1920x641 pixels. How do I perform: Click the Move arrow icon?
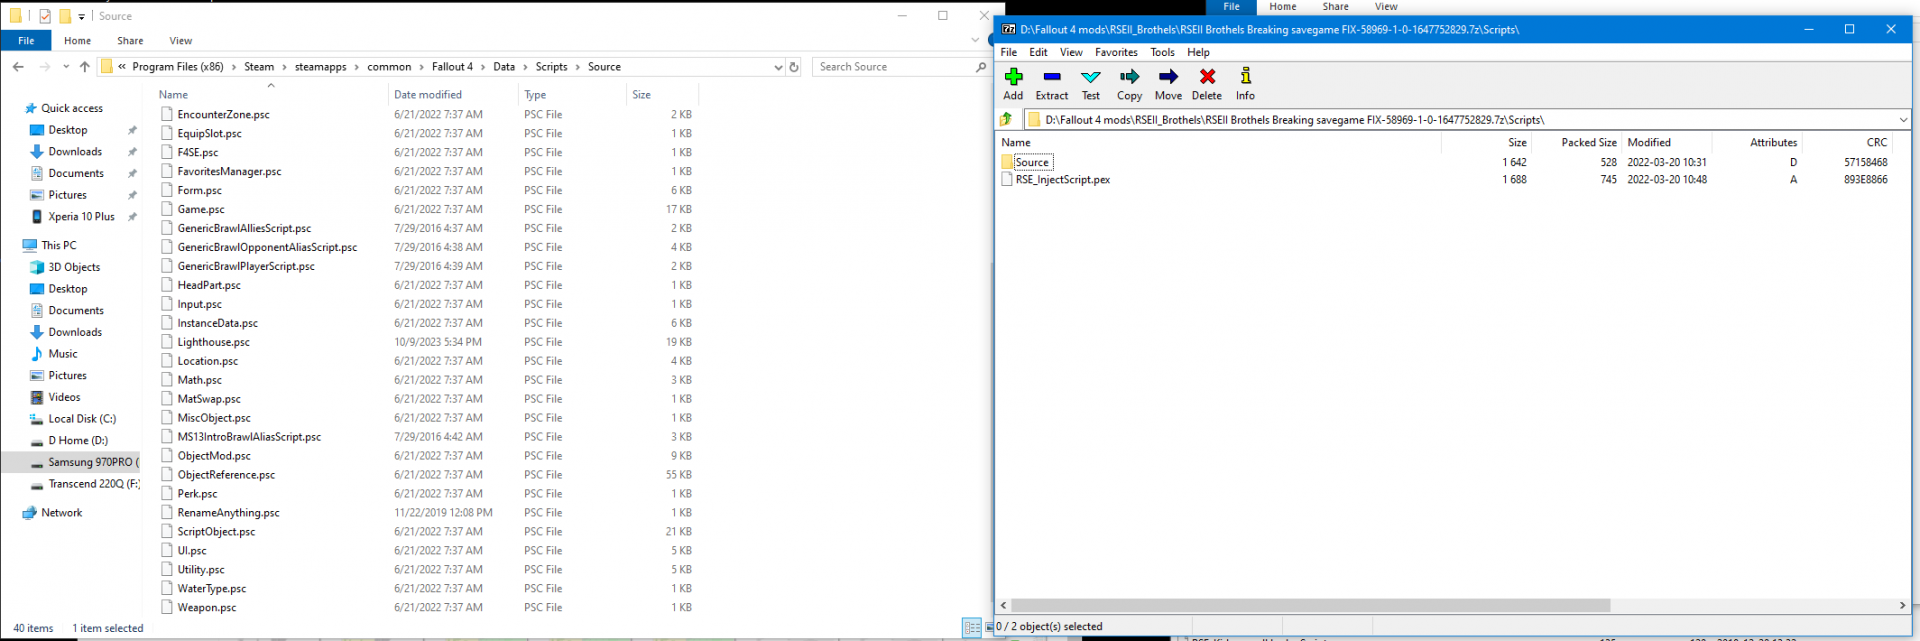coord(1168,83)
